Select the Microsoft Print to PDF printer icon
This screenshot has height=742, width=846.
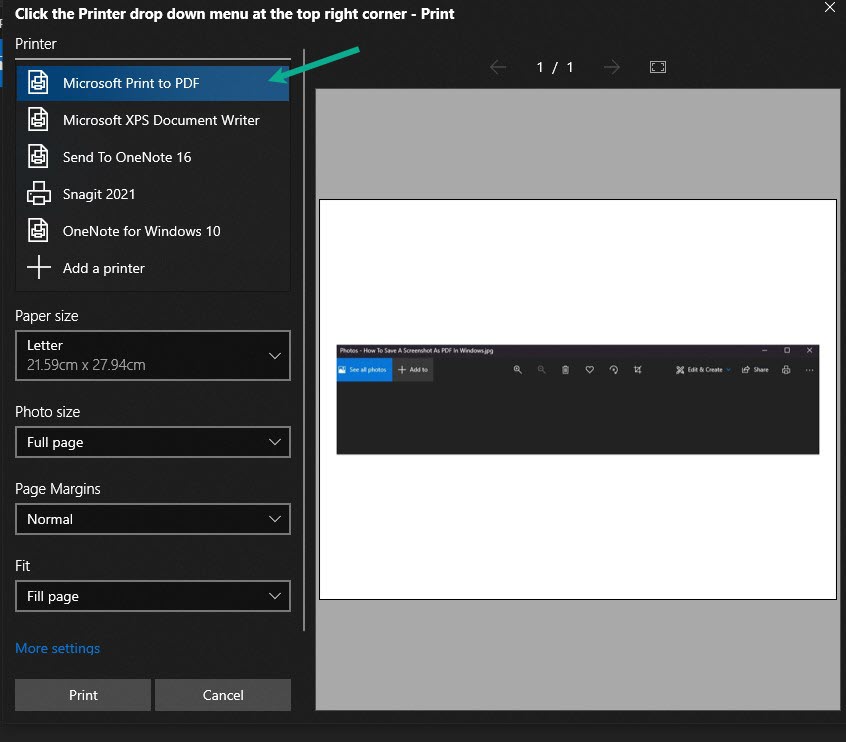(38, 83)
